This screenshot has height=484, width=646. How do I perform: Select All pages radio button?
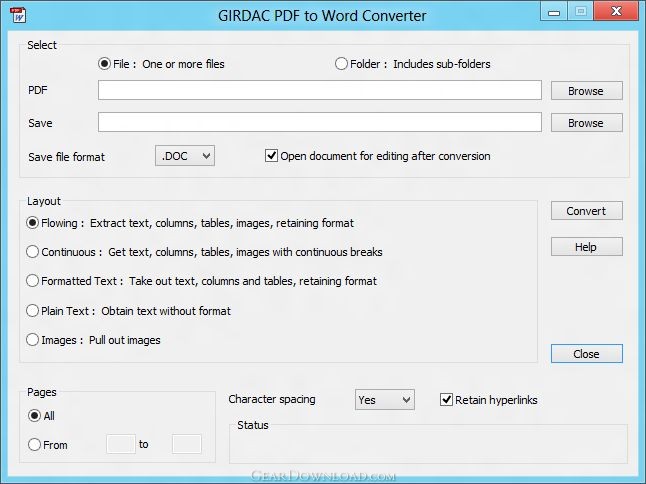pos(41,416)
